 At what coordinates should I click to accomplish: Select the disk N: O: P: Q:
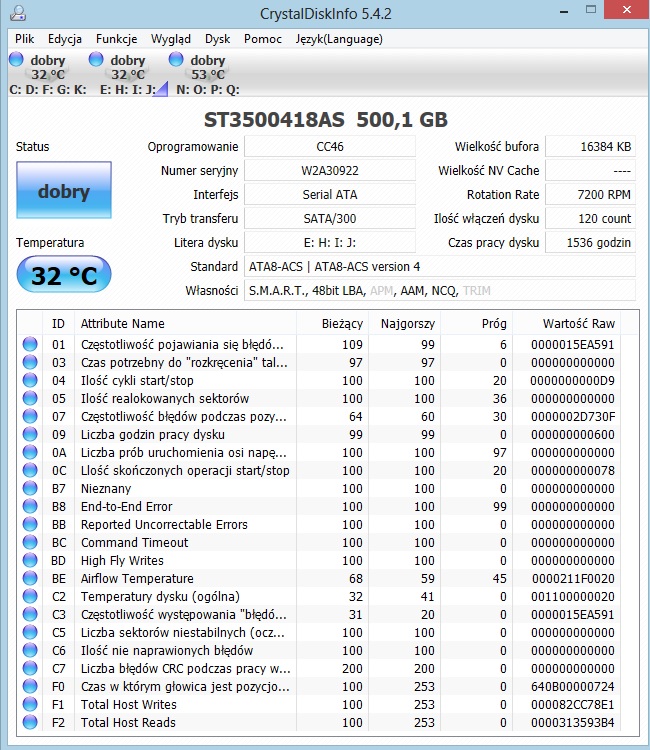pos(208,74)
